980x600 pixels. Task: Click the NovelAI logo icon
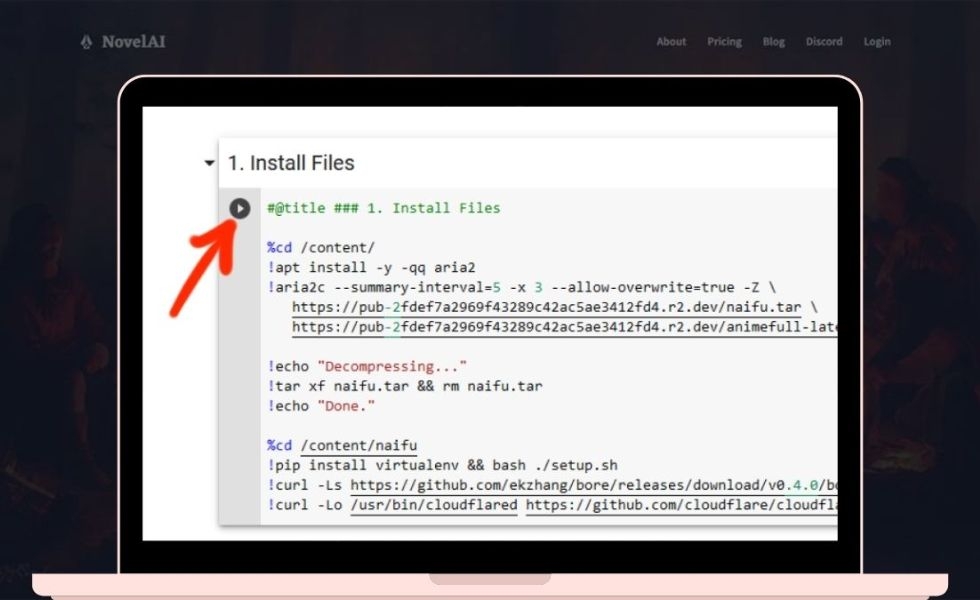(86, 42)
